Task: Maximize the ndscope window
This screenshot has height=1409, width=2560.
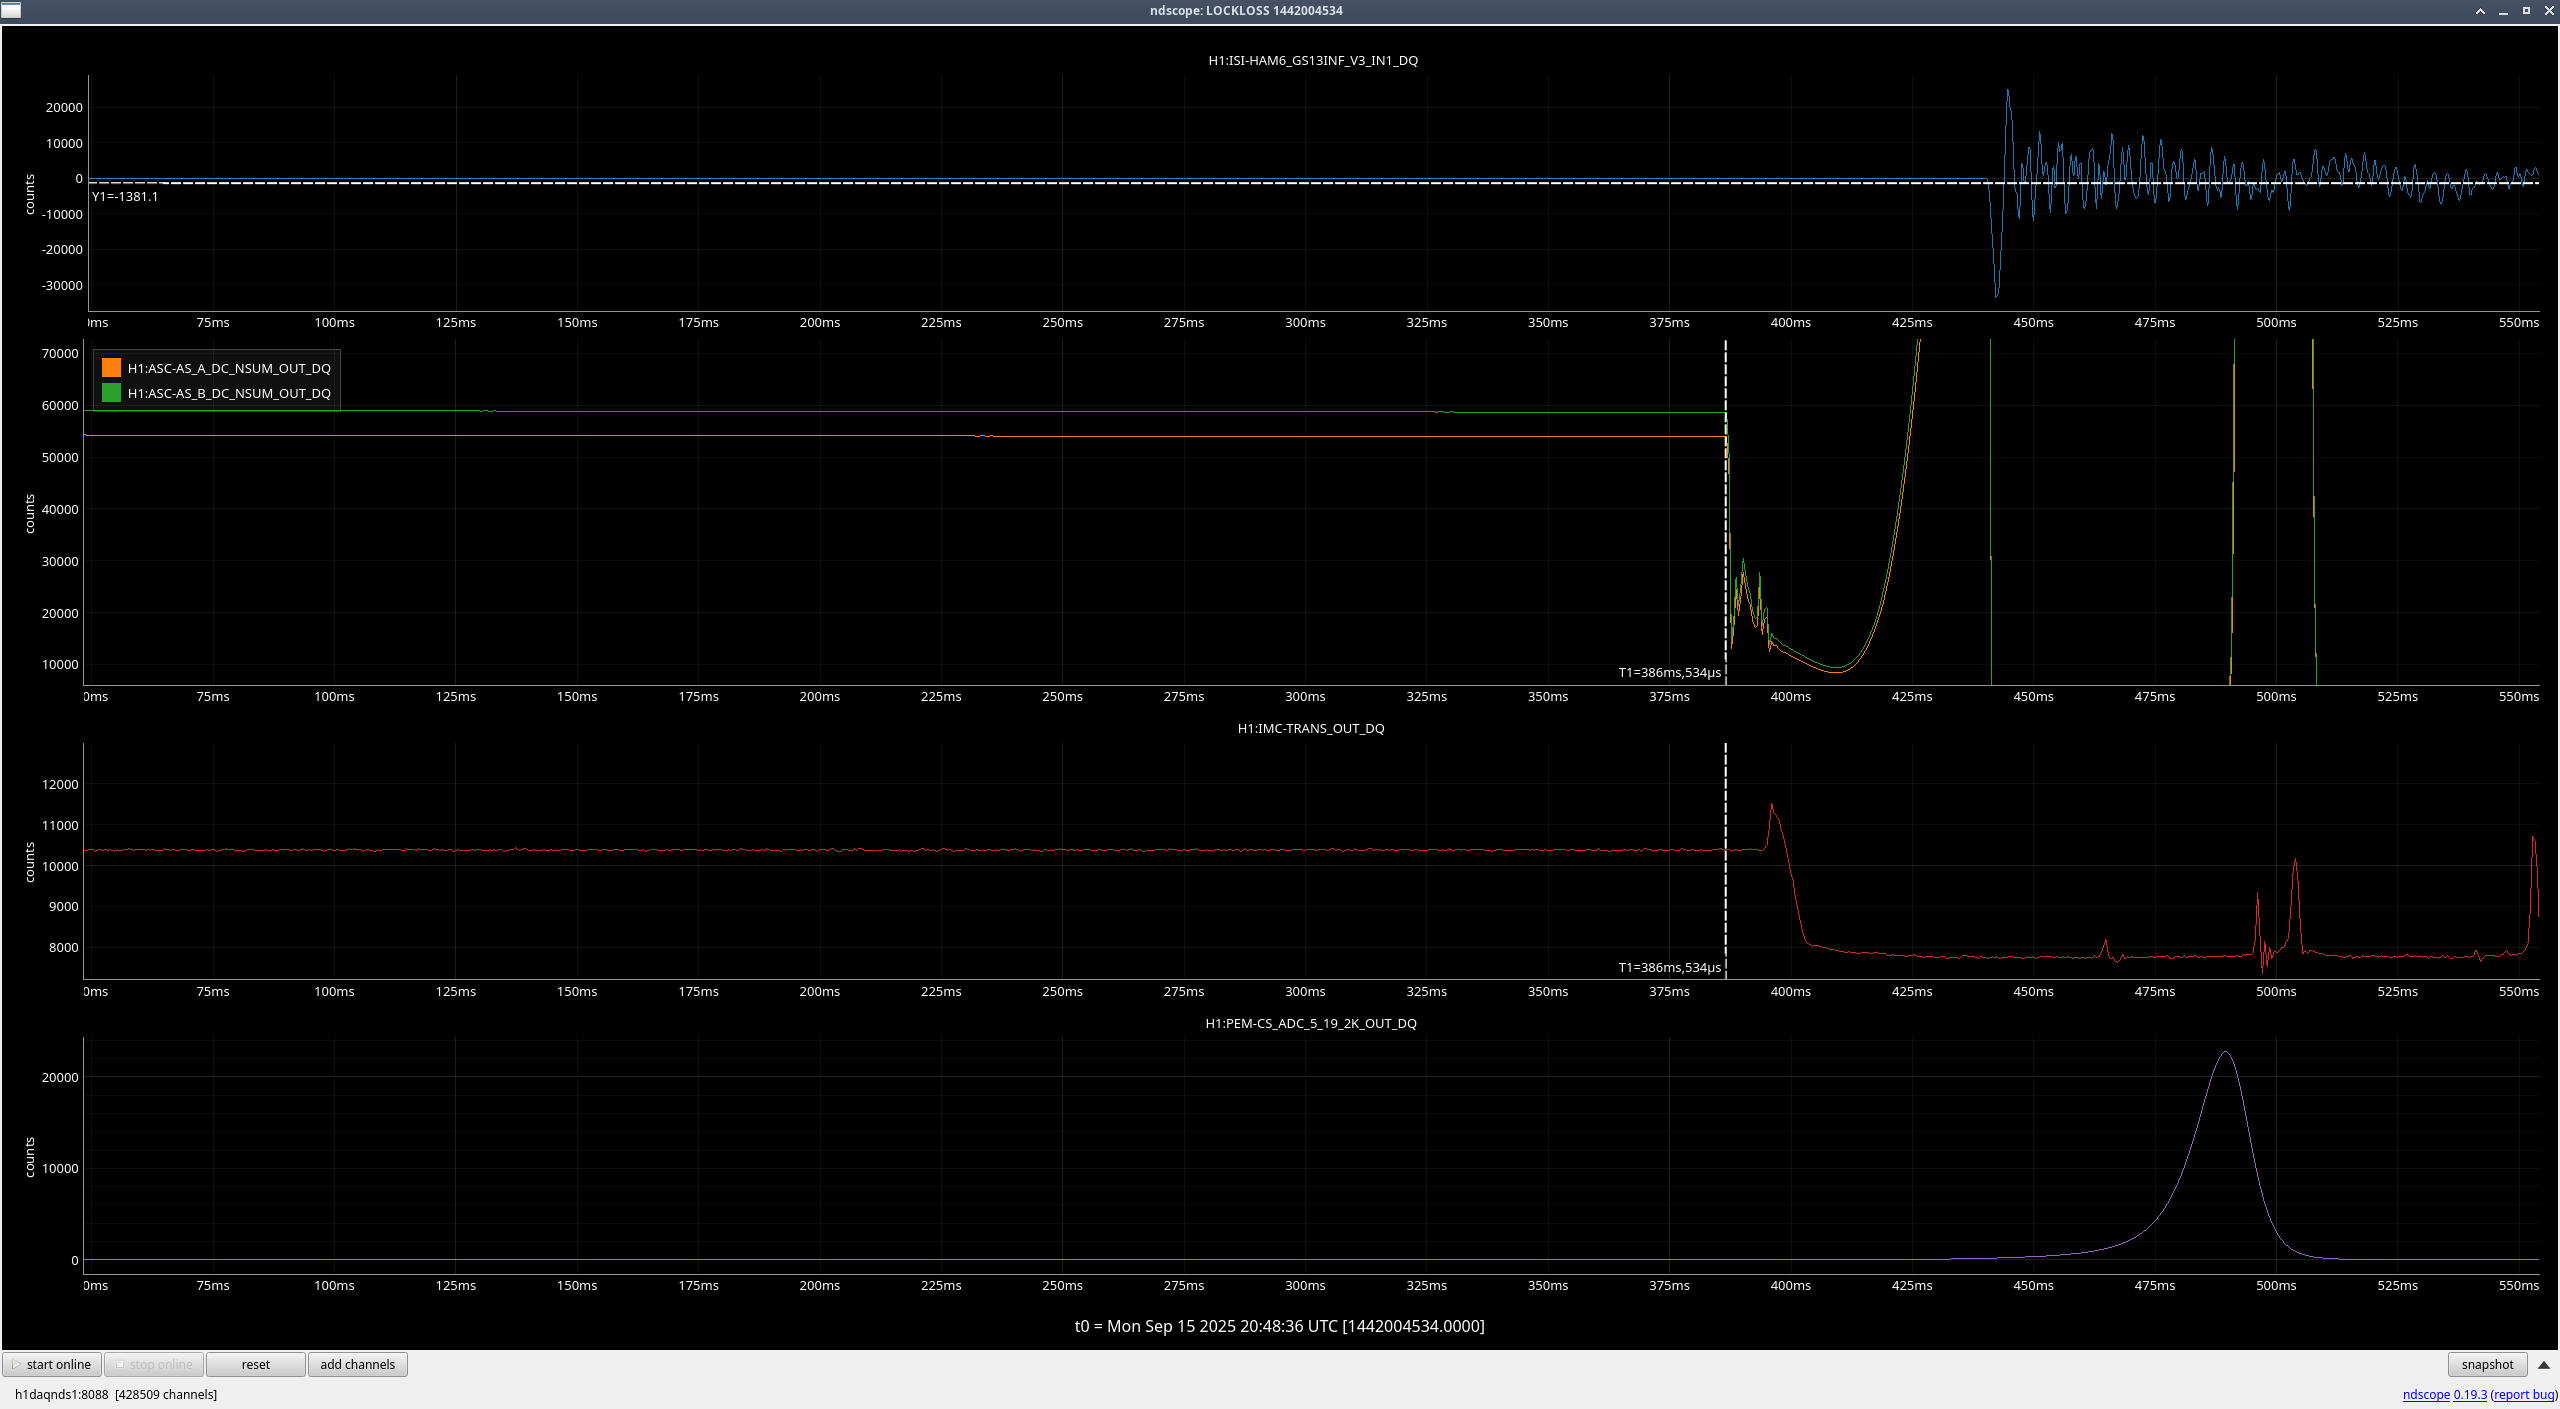Action: click(2526, 11)
